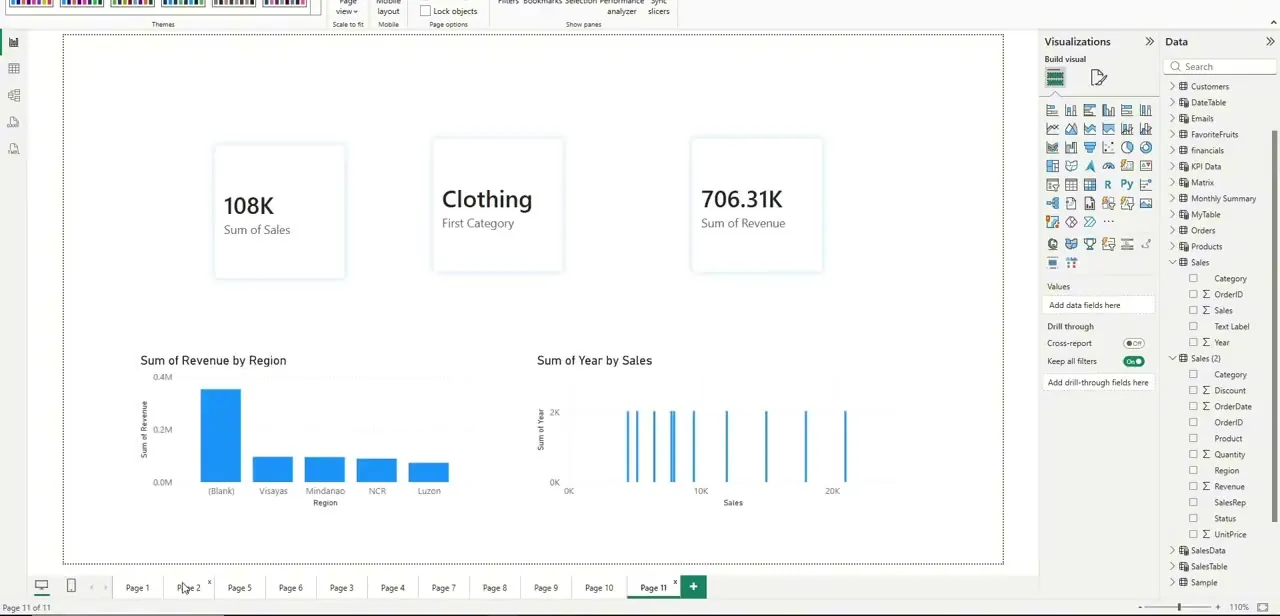Pick funnel chart visual
This screenshot has height=616, width=1280.
pyautogui.click(x=1090, y=148)
